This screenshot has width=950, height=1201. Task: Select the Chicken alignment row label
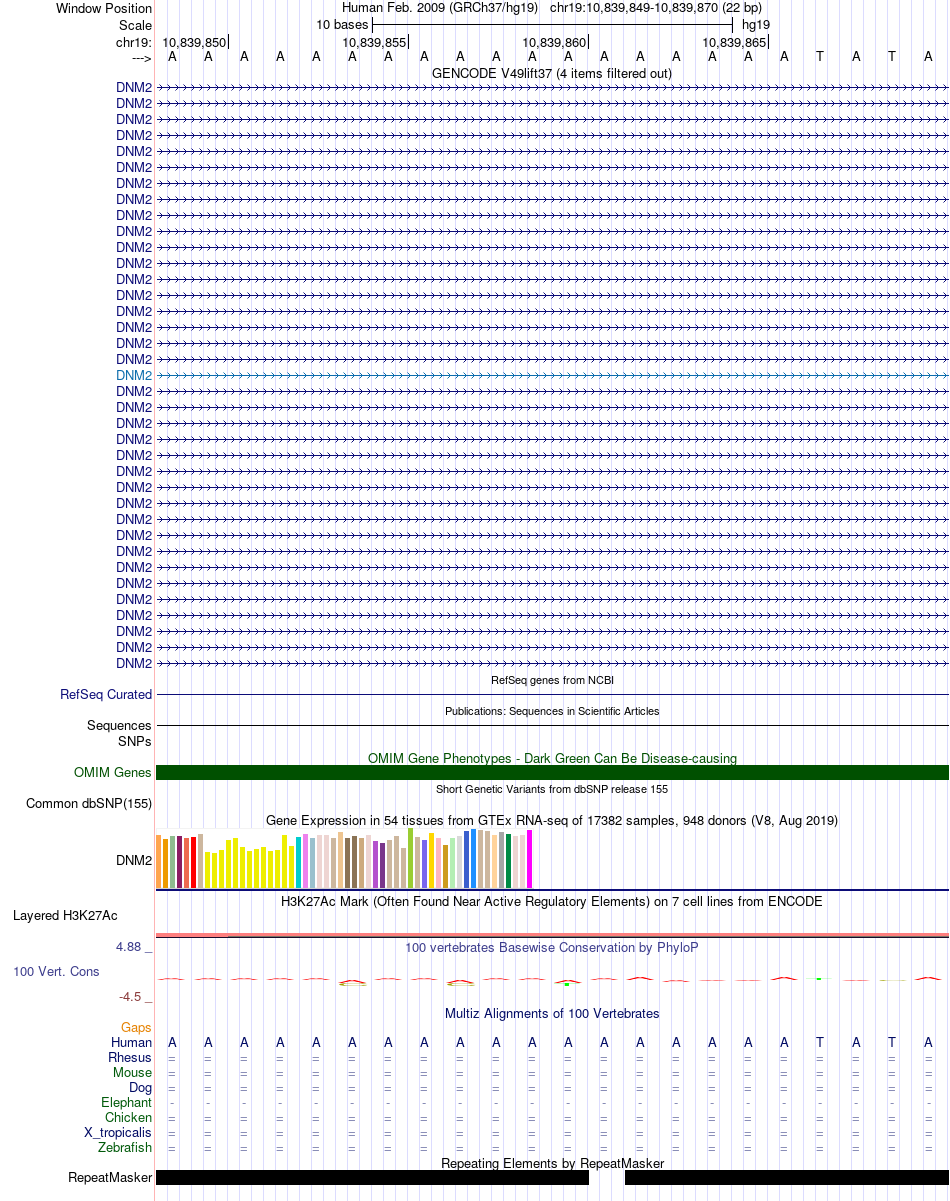coord(129,1117)
